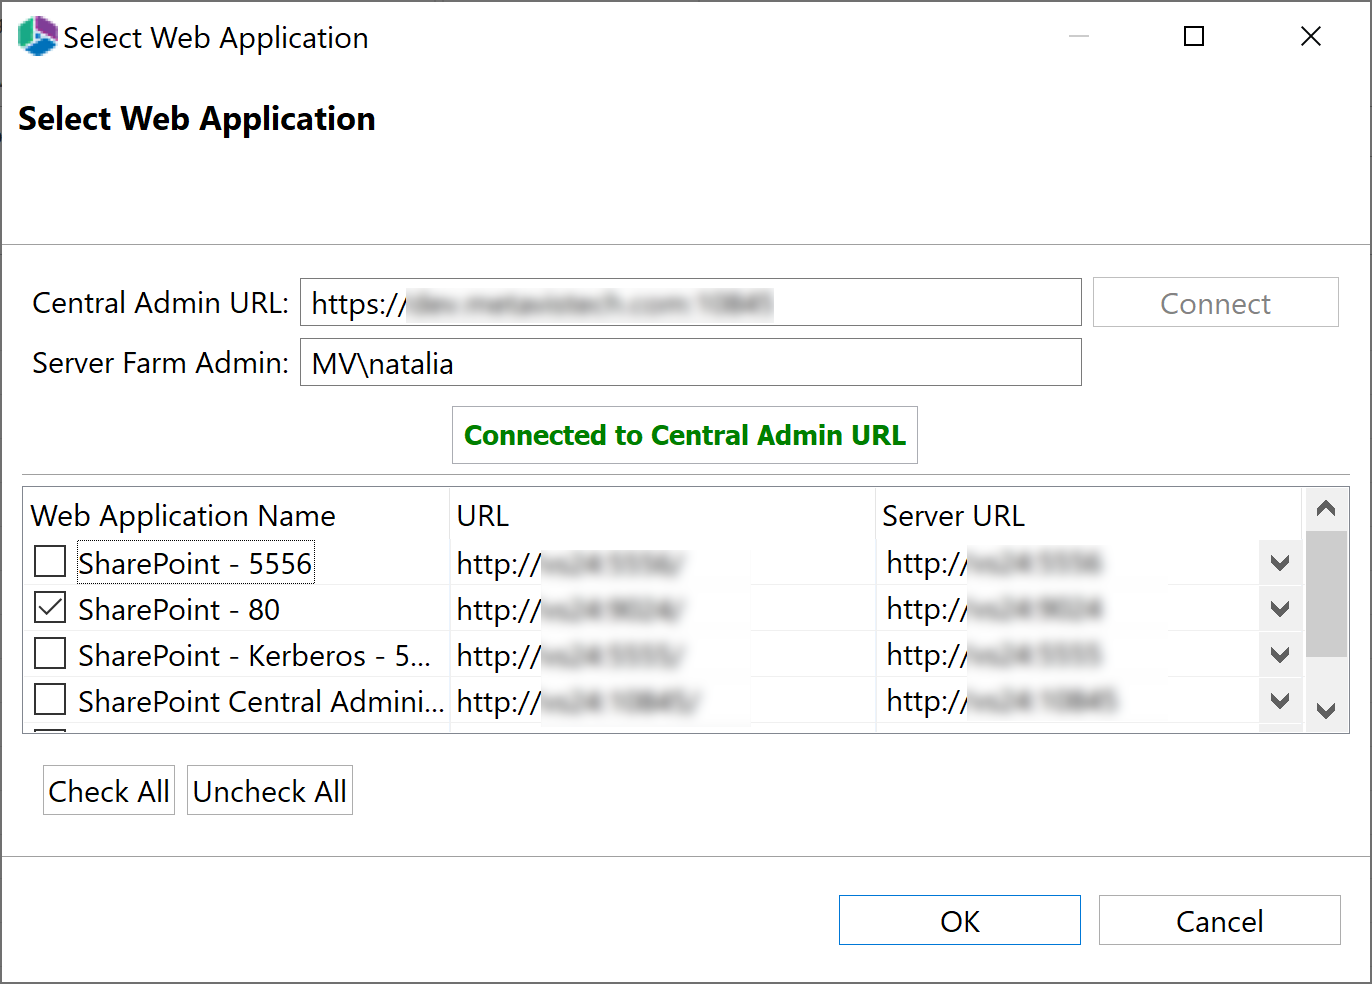Viewport: 1372px width, 984px height.
Task: Click the Web Application Name column header
Action: (x=183, y=516)
